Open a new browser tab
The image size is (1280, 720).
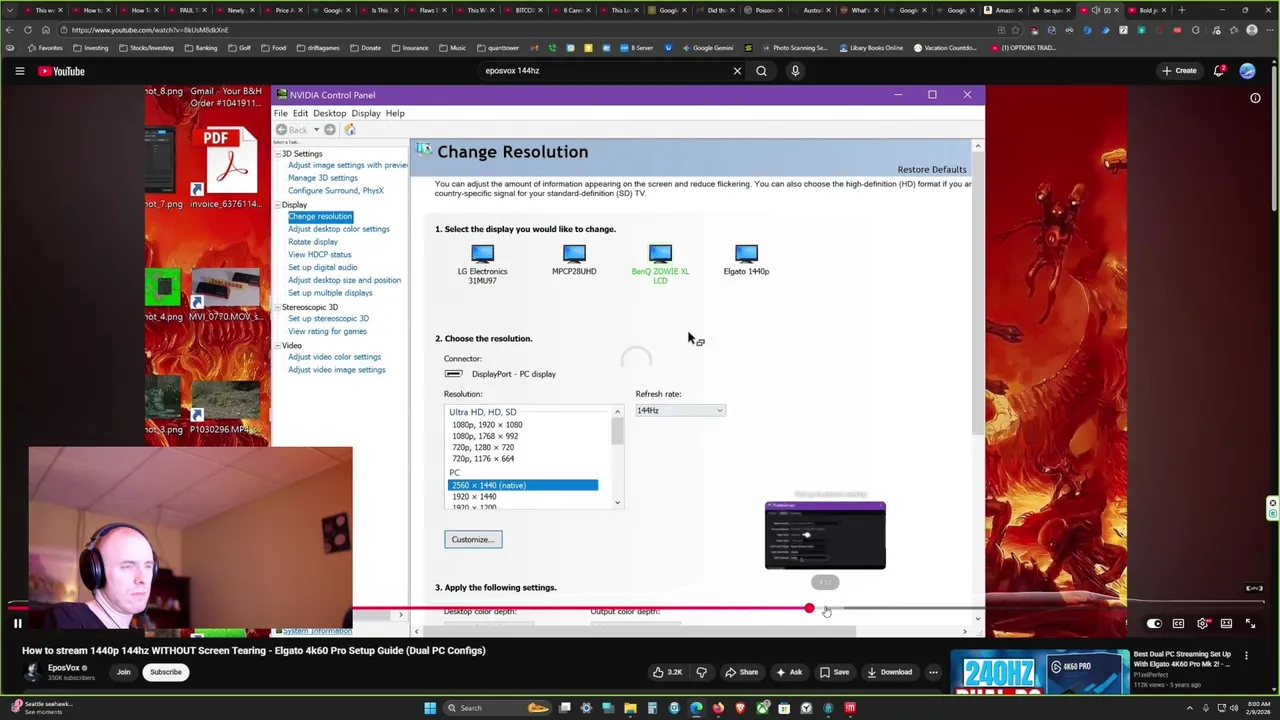point(1182,10)
